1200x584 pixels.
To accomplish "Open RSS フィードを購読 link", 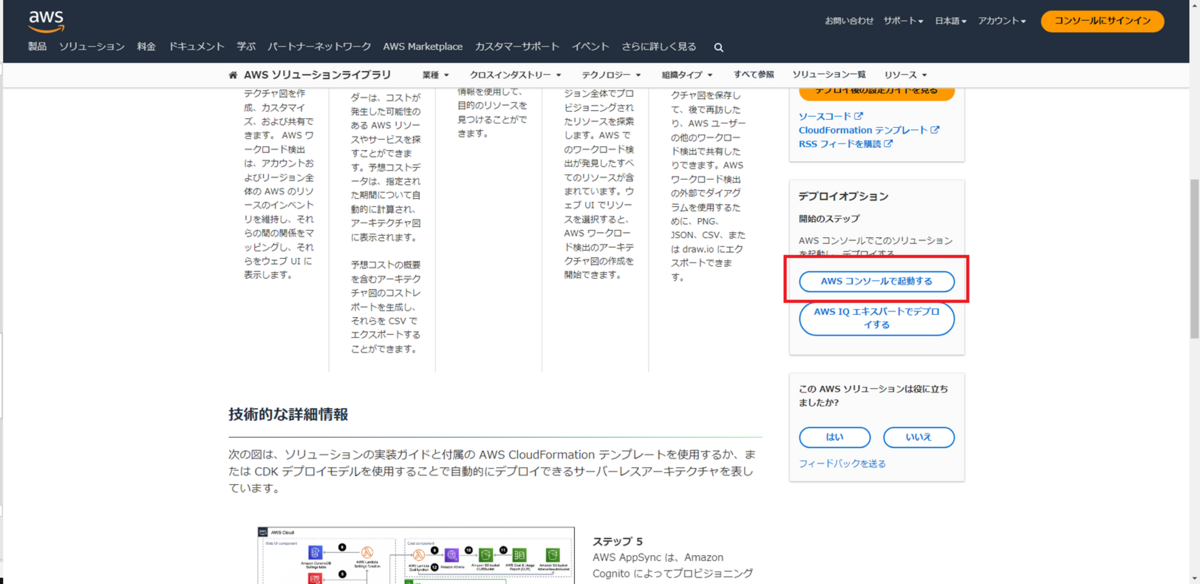I will point(846,144).
